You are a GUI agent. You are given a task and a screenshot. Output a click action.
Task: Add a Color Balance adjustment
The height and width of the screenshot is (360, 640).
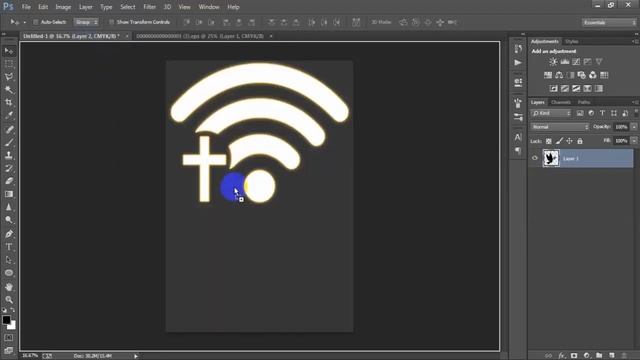[x=559, y=75]
